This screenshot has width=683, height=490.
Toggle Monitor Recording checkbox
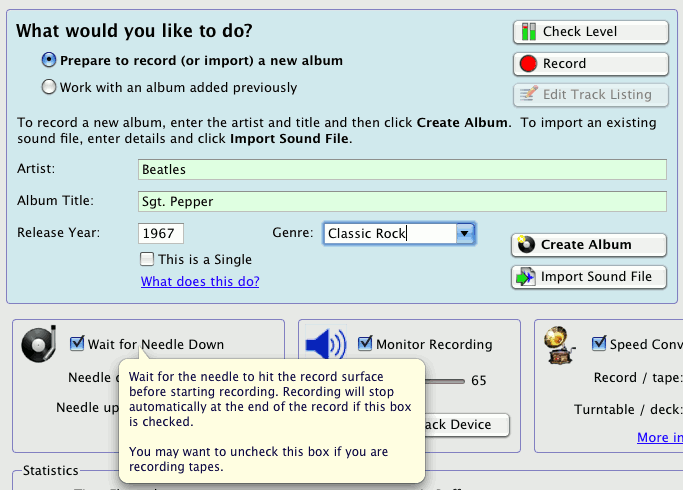(365, 344)
